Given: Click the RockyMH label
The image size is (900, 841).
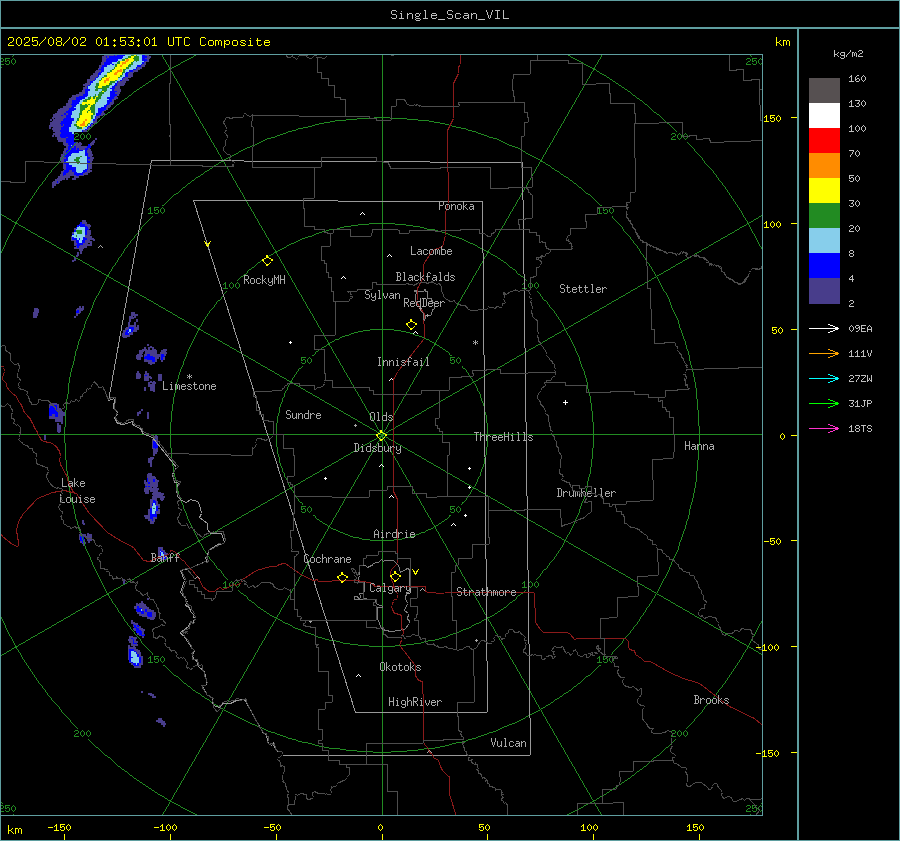Looking at the screenshot, I should (x=264, y=280).
